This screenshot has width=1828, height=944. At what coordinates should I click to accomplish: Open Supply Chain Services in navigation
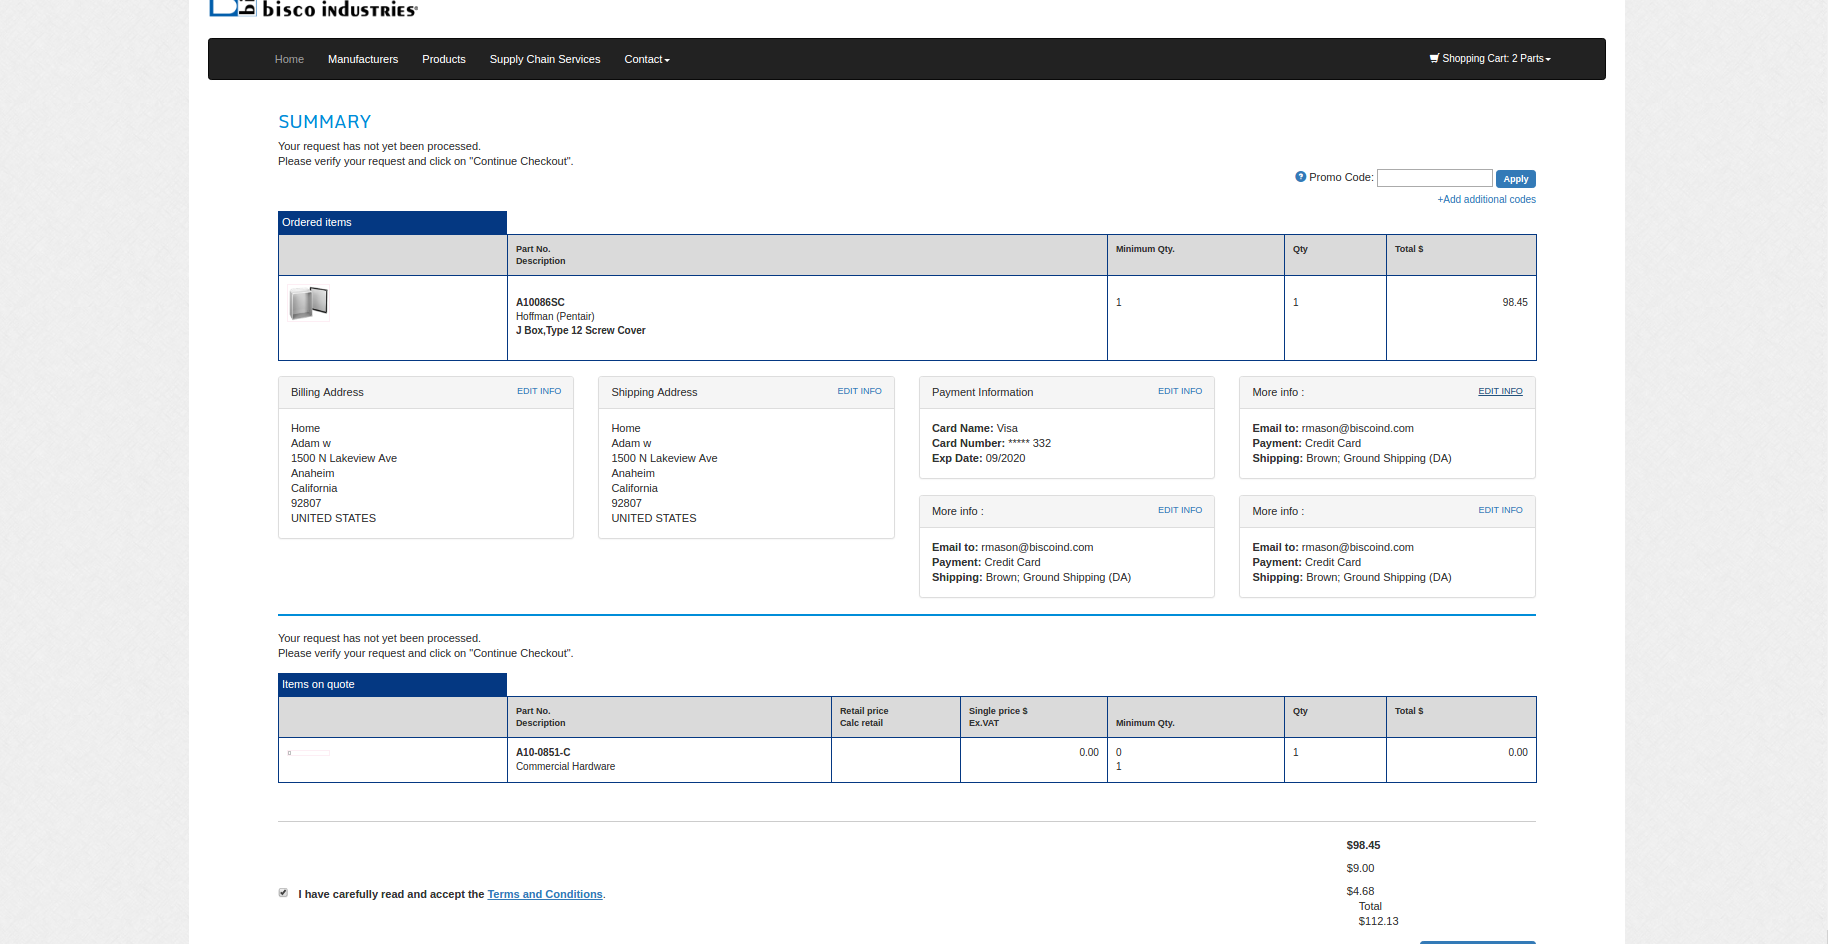click(x=545, y=60)
